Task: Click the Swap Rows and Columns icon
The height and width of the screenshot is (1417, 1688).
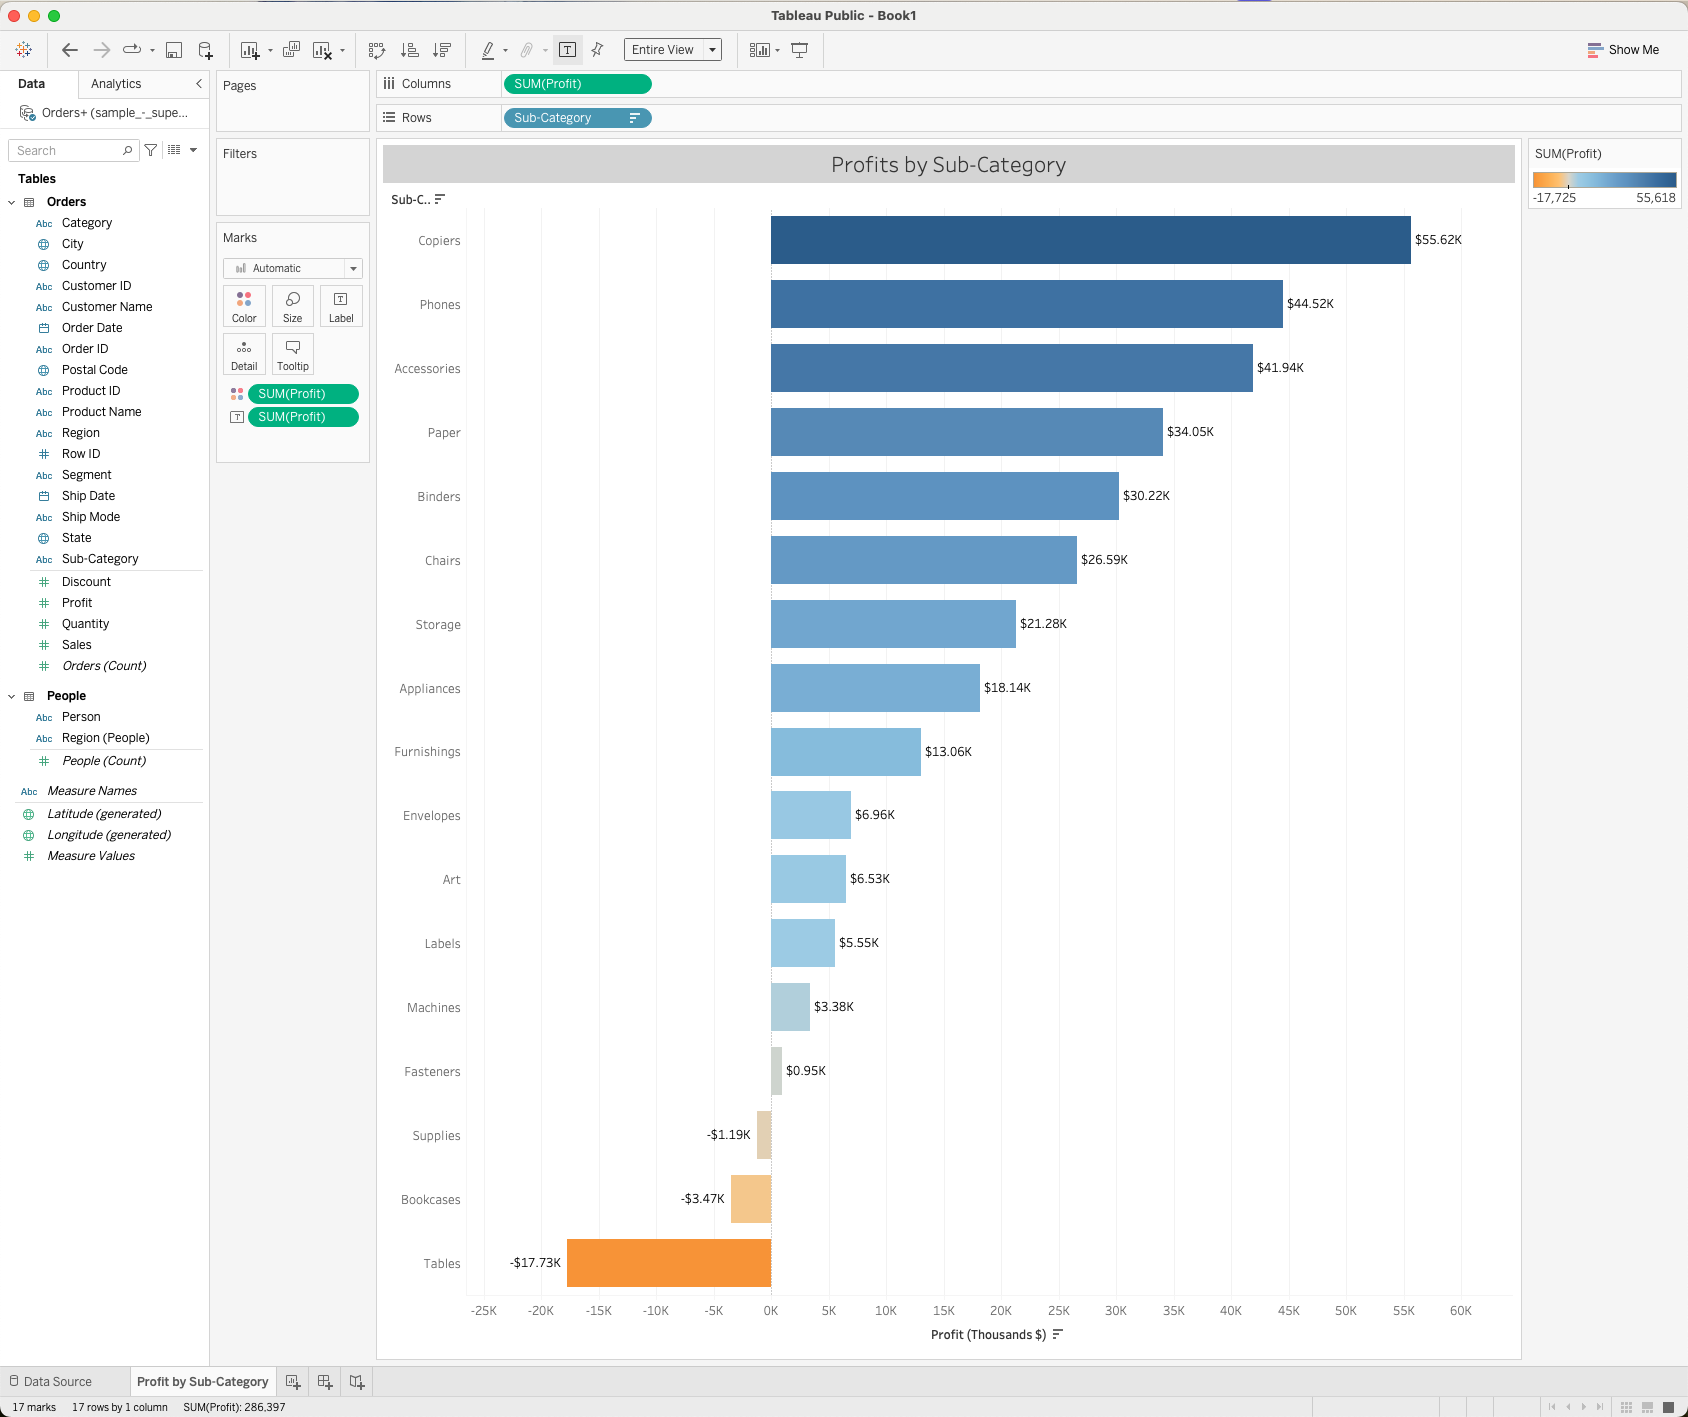Action: [376, 50]
